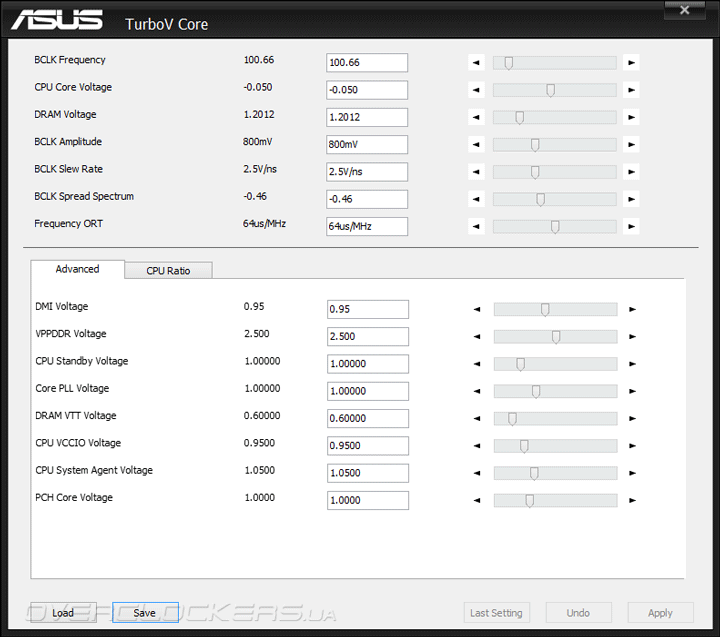This screenshot has height=637, width=720.
Task: Click the Frequency ORT slider thumb
Action: pyautogui.click(x=555, y=226)
